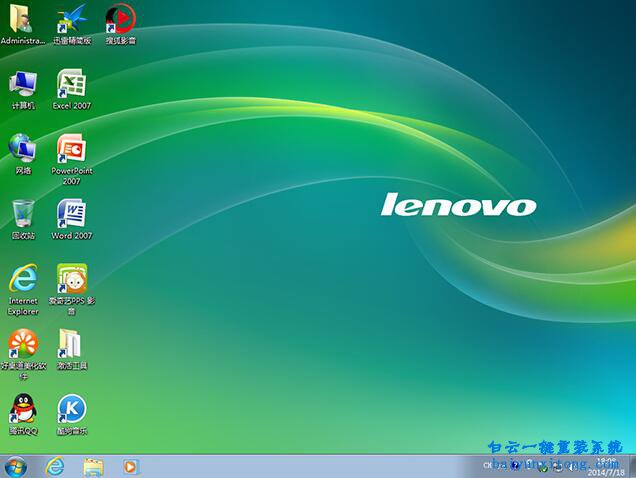Click the taskbar clock showing 2014/7/18

click(x=603, y=468)
